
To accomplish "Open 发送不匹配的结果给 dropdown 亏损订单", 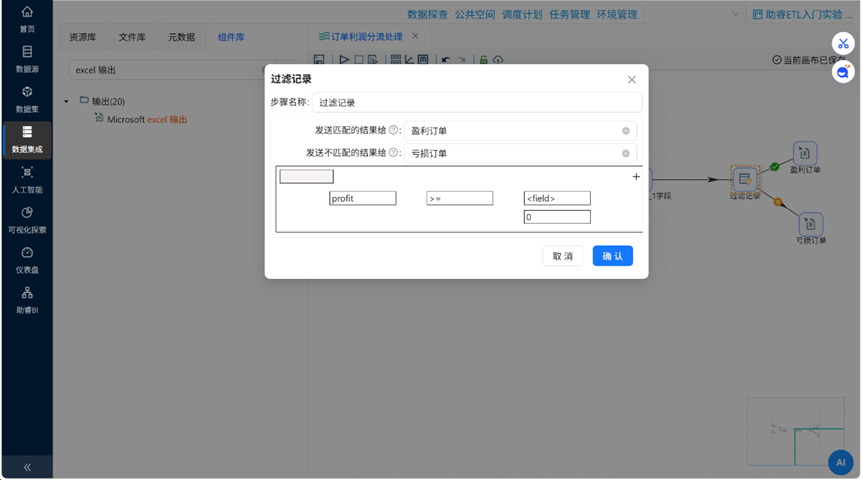I will (520, 153).
